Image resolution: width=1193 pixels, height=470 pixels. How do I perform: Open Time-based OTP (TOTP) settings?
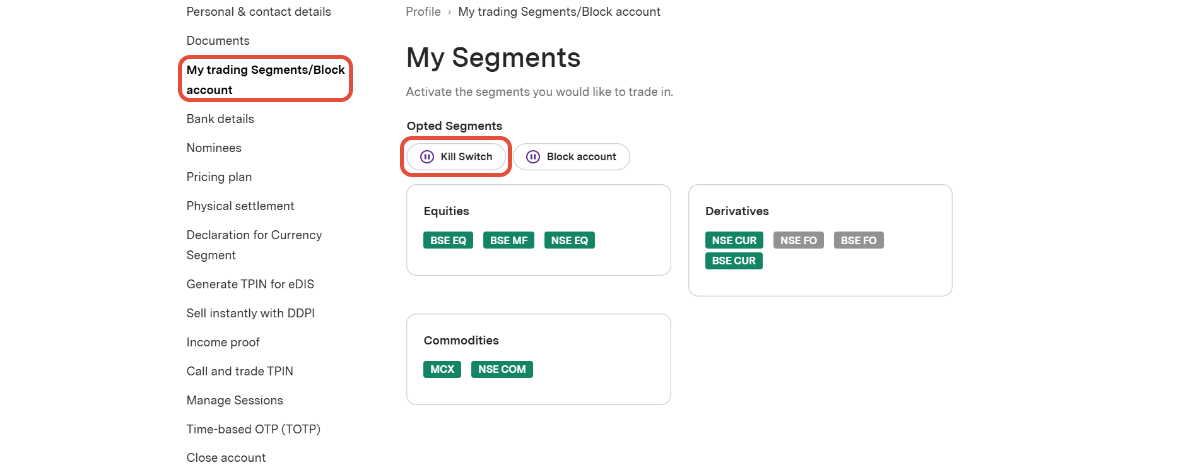click(253, 429)
